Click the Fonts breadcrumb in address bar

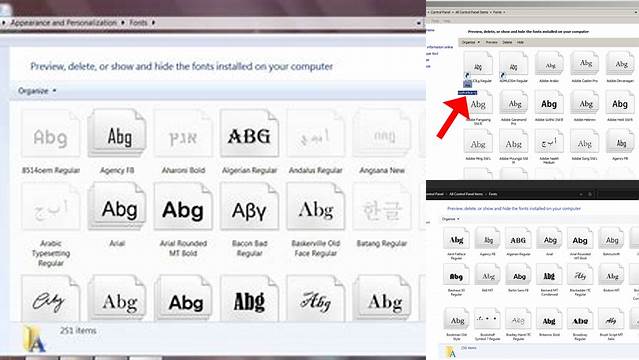138,22
